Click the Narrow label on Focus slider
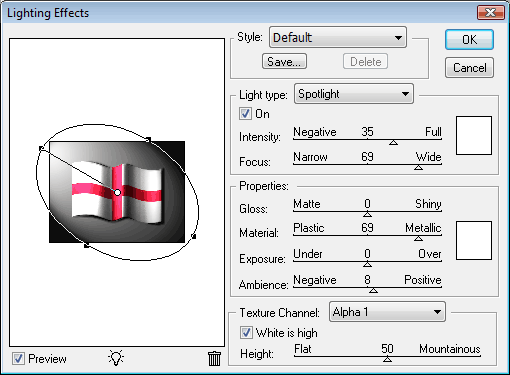Screen dimensions: 510x375 pos(310,157)
